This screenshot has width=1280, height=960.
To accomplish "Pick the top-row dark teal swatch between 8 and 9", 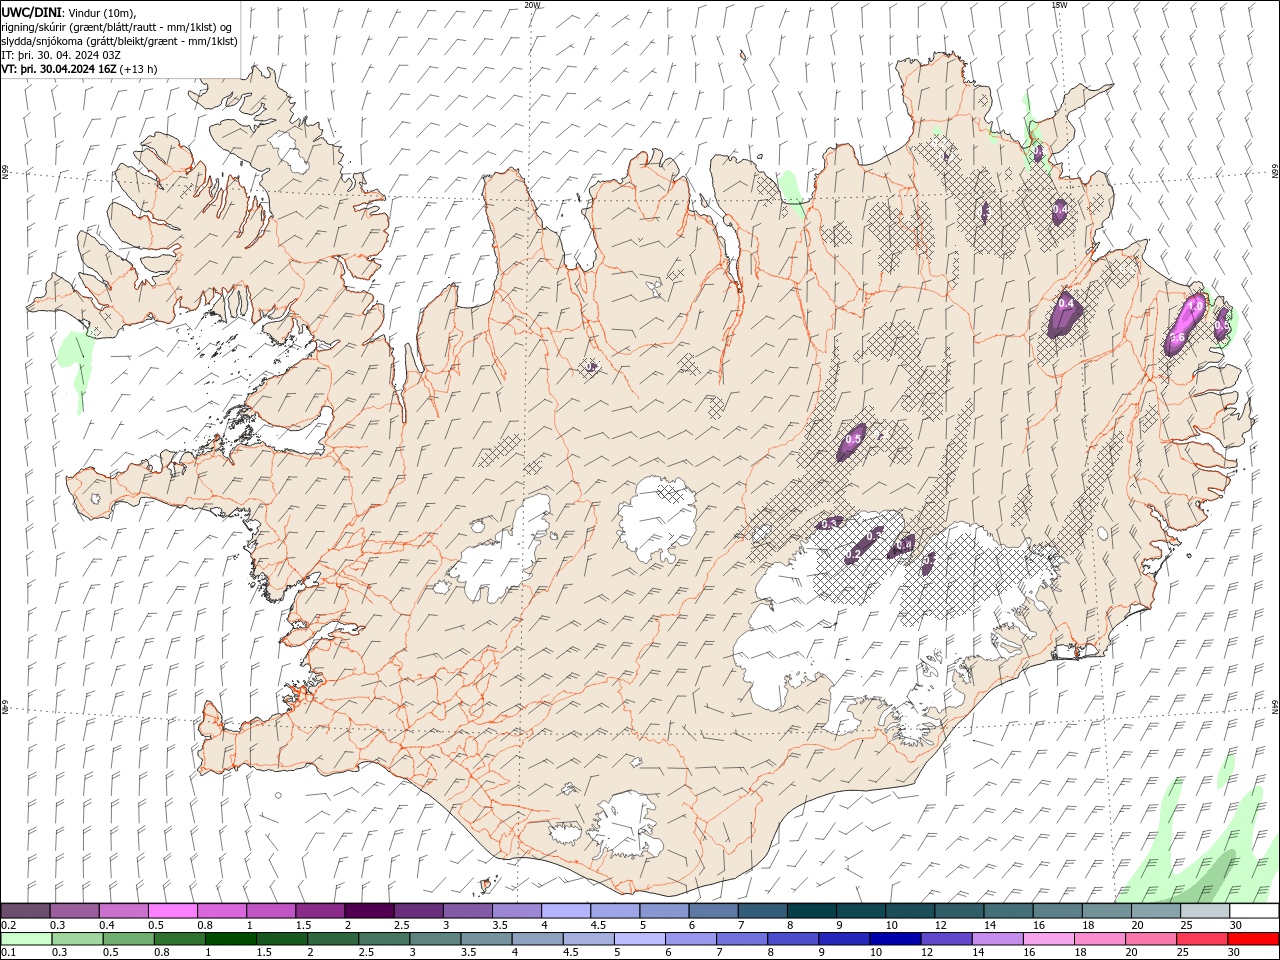I will click(x=811, y=911).
